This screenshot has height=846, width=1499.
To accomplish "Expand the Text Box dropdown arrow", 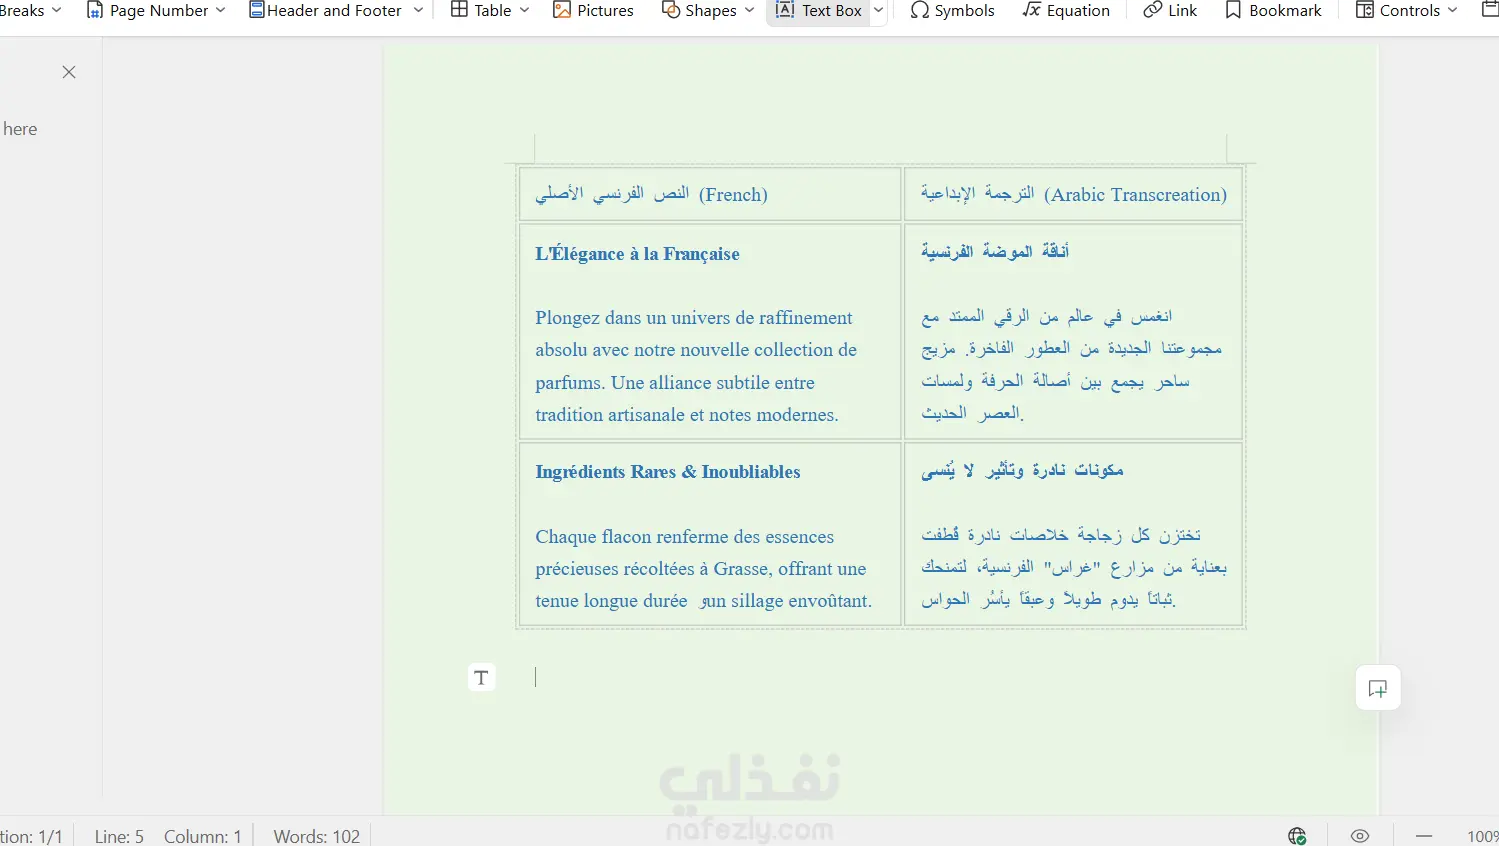I will coord(878,10).
